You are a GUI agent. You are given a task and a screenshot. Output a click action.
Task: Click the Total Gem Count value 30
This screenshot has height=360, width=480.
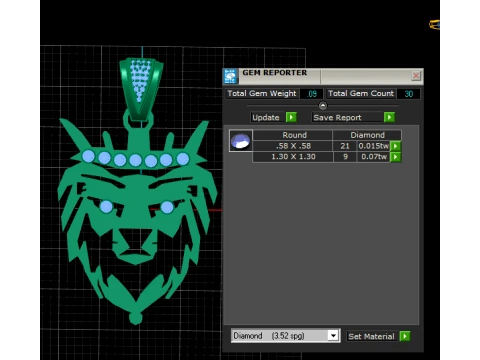point(409,94)
